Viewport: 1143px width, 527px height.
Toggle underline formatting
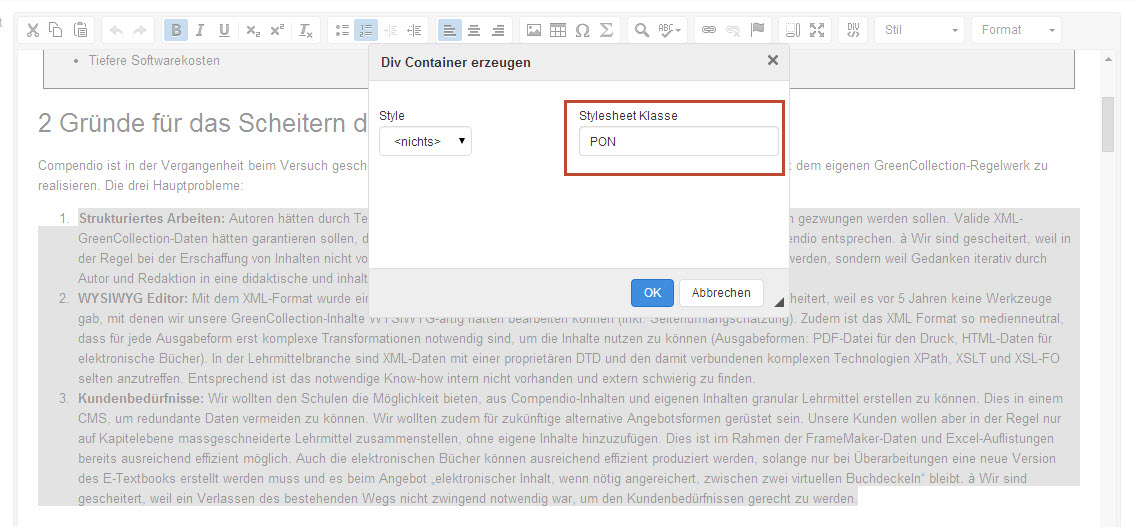[224, 30]
